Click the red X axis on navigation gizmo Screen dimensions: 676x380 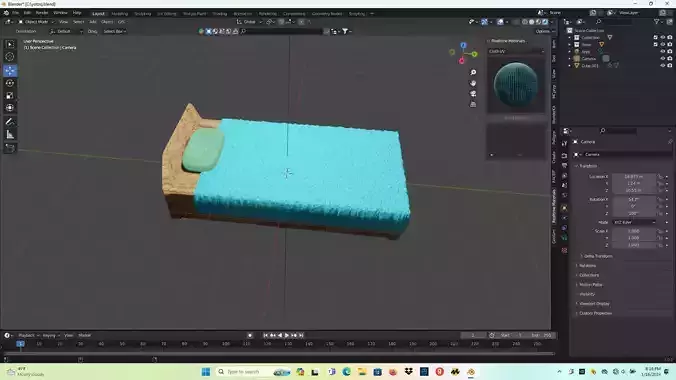point(462,61)
